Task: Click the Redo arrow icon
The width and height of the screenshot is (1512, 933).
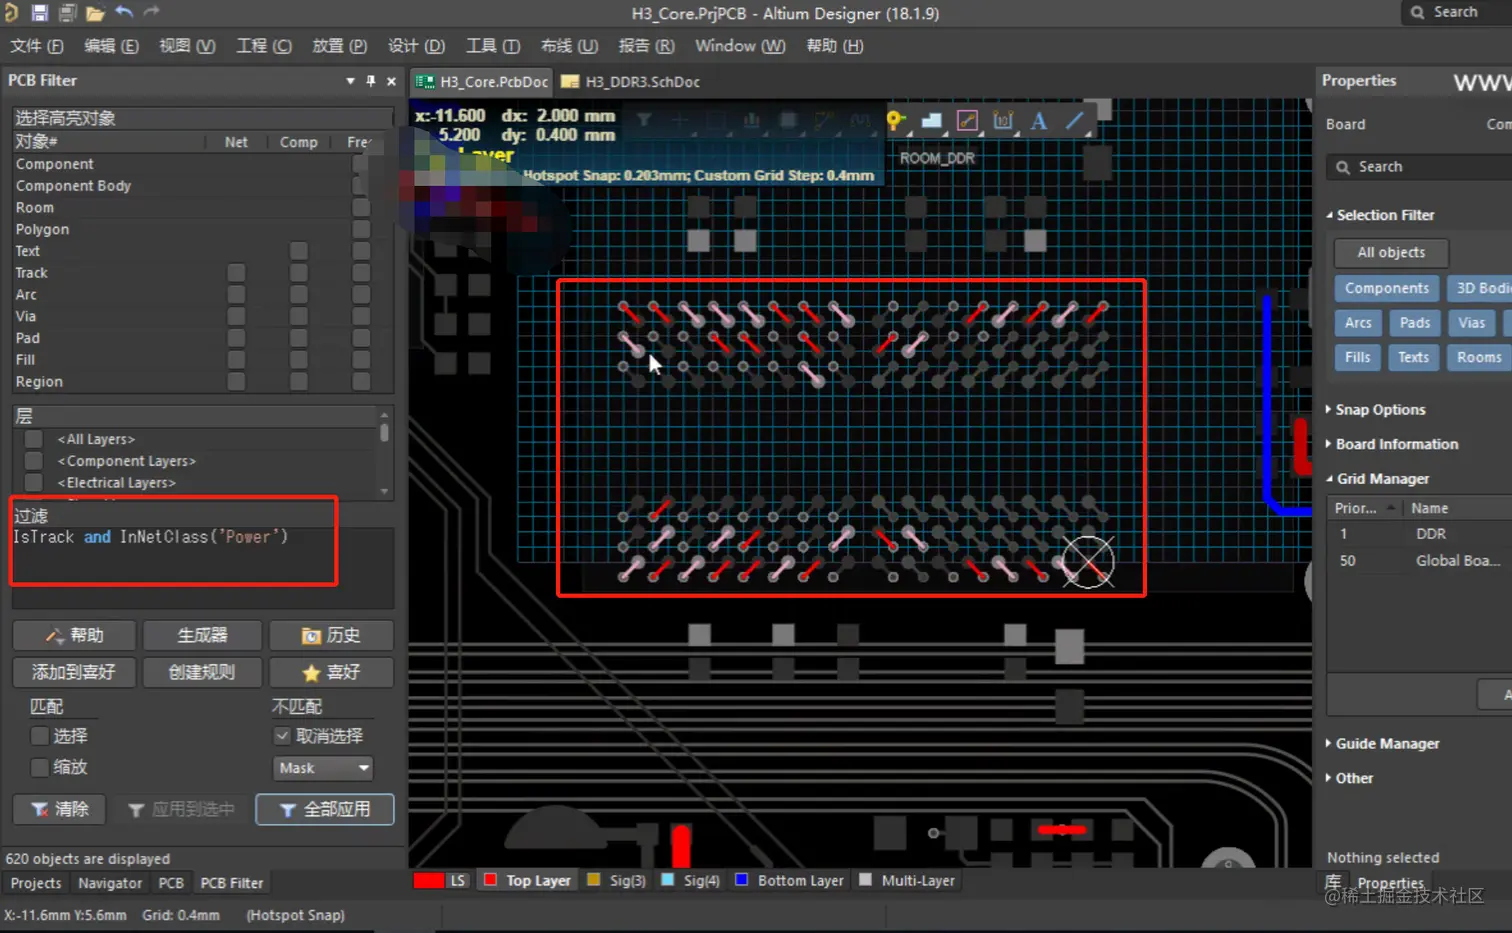Action: (x=152, y=12)
